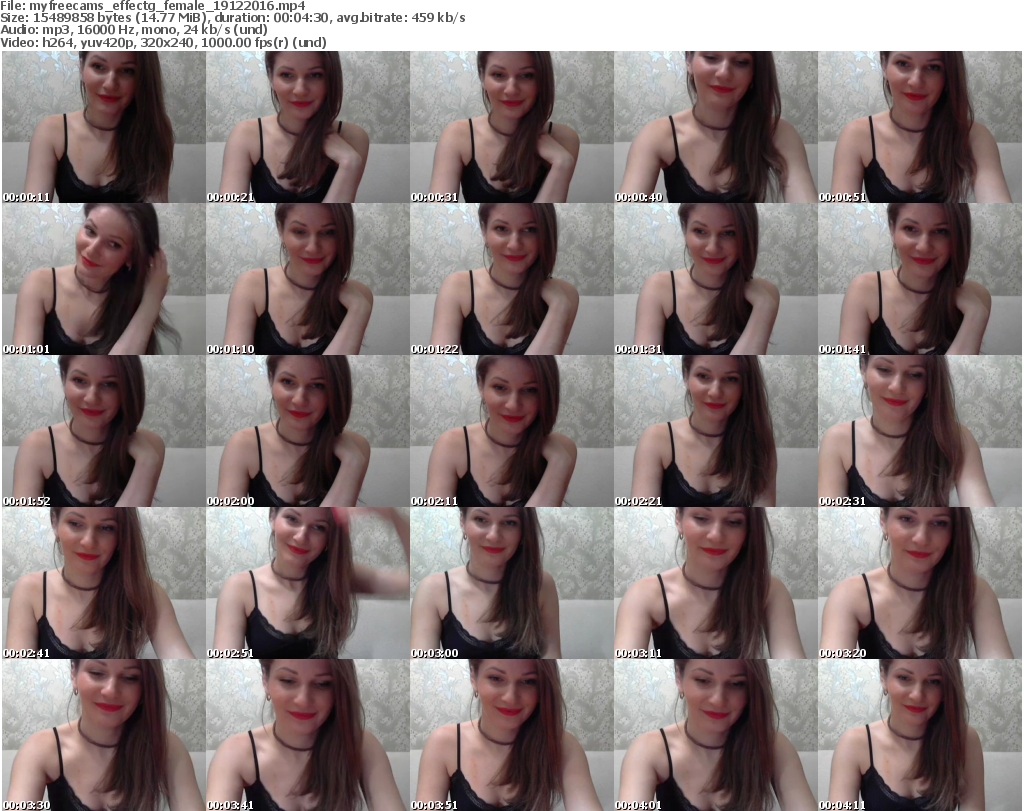
Task: Click the thumbnail stamped 00:00:11
Action: pos(103,127)
